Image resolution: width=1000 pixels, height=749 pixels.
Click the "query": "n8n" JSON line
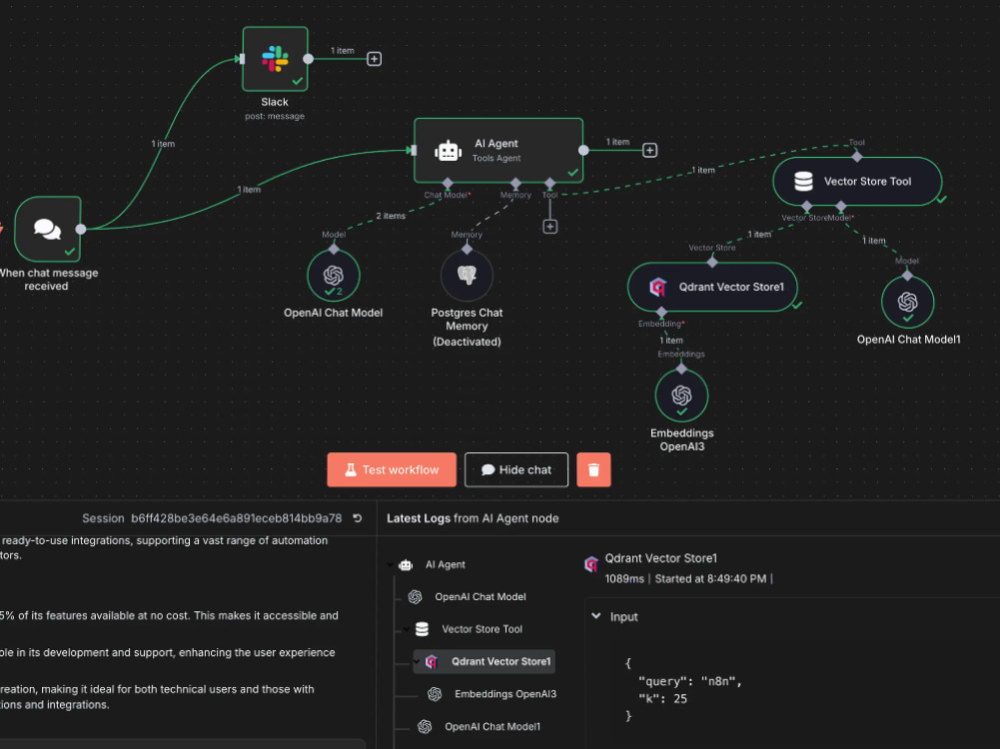tap(690, 681)
